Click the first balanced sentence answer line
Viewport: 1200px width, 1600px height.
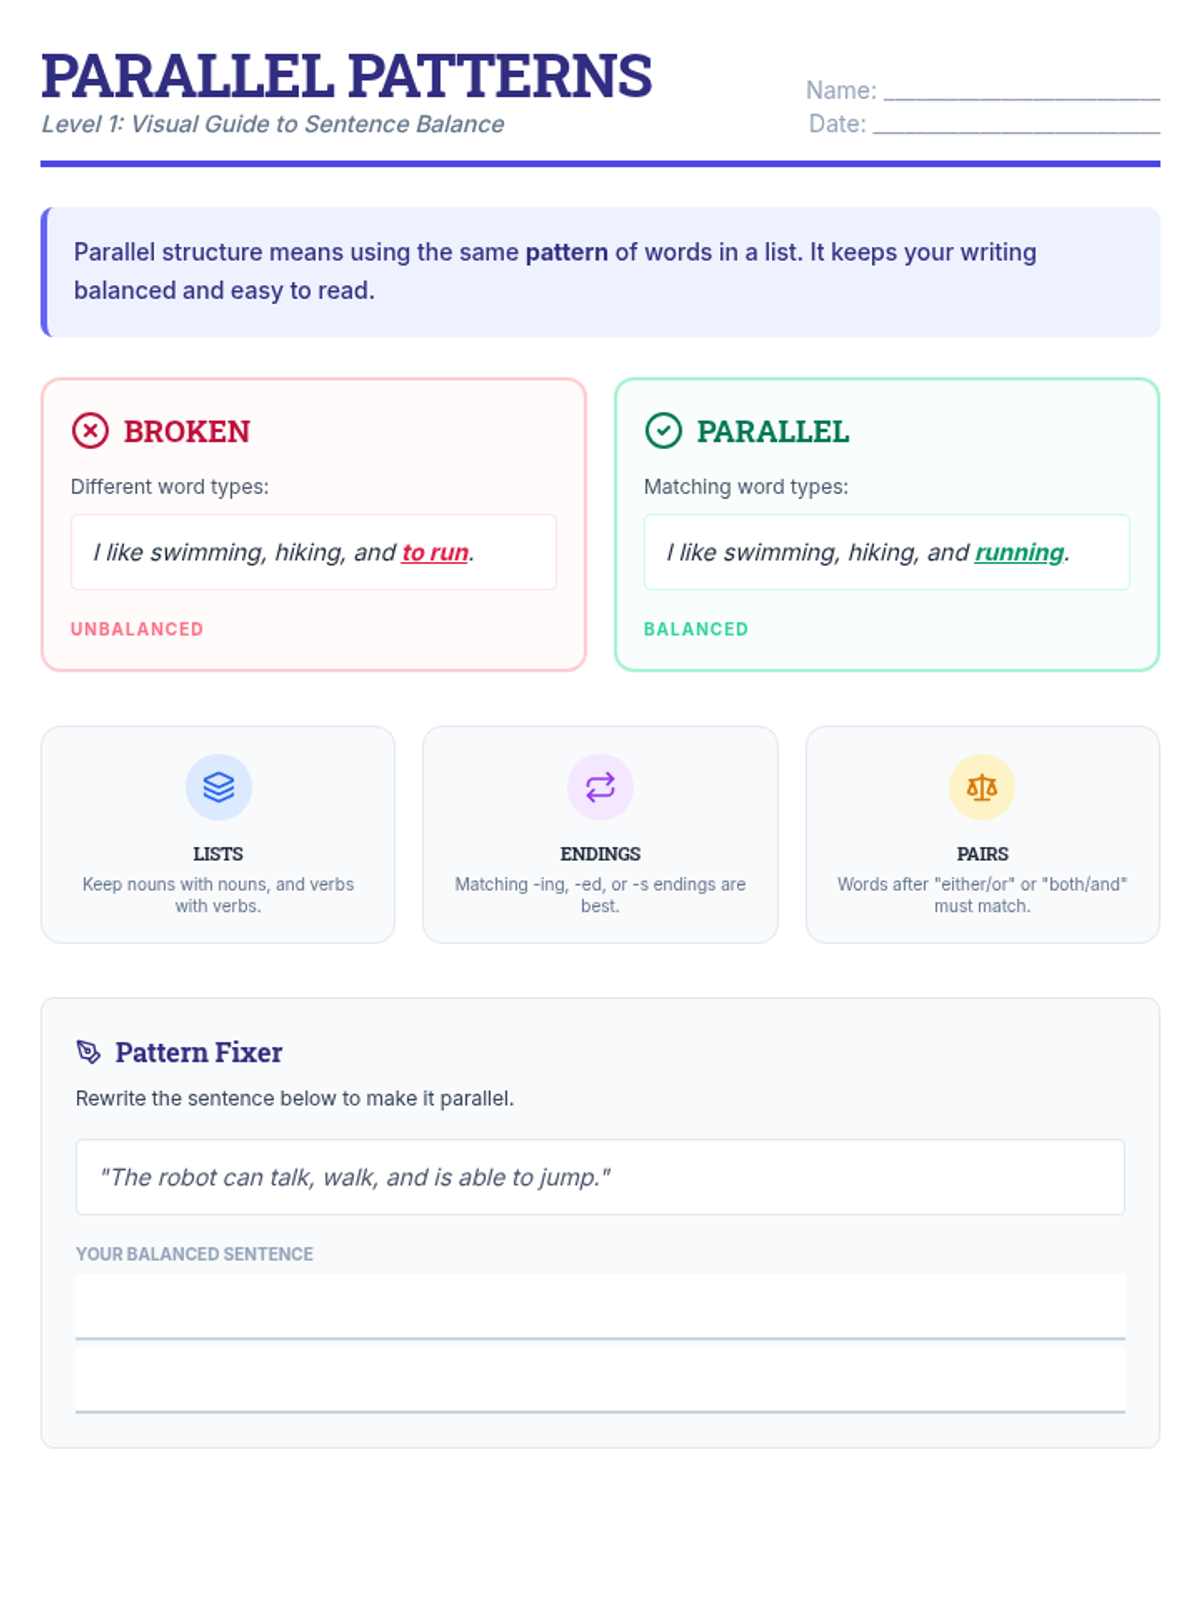[600, 1308]
